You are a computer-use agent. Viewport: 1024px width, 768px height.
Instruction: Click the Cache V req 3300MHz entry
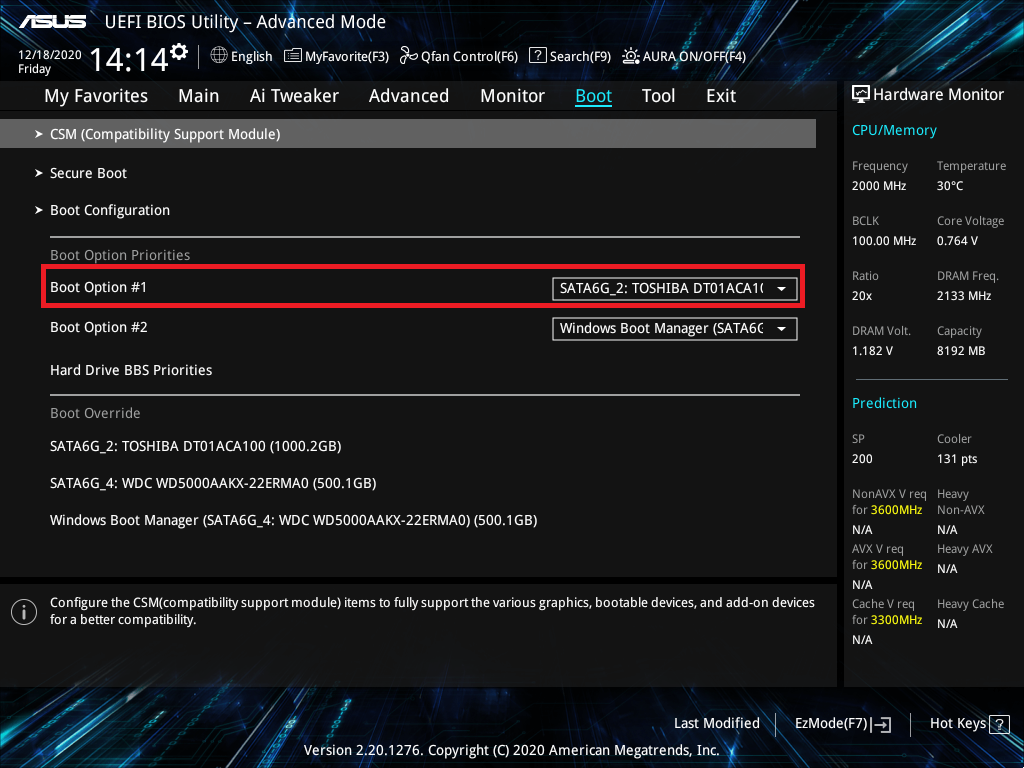[887, 612]
